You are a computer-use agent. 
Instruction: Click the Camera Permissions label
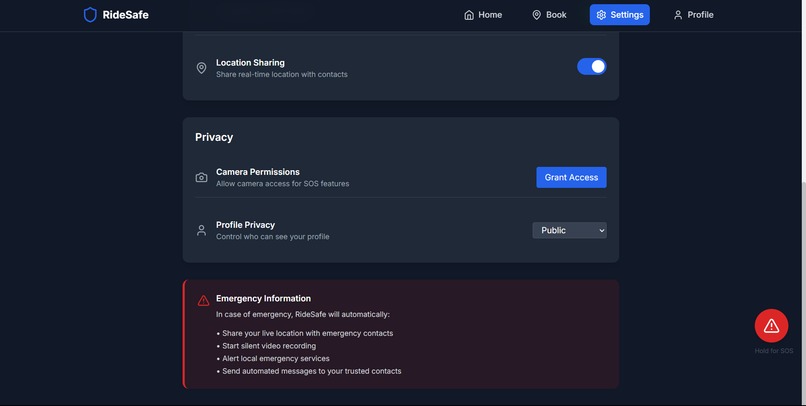(x=258, y=172)
